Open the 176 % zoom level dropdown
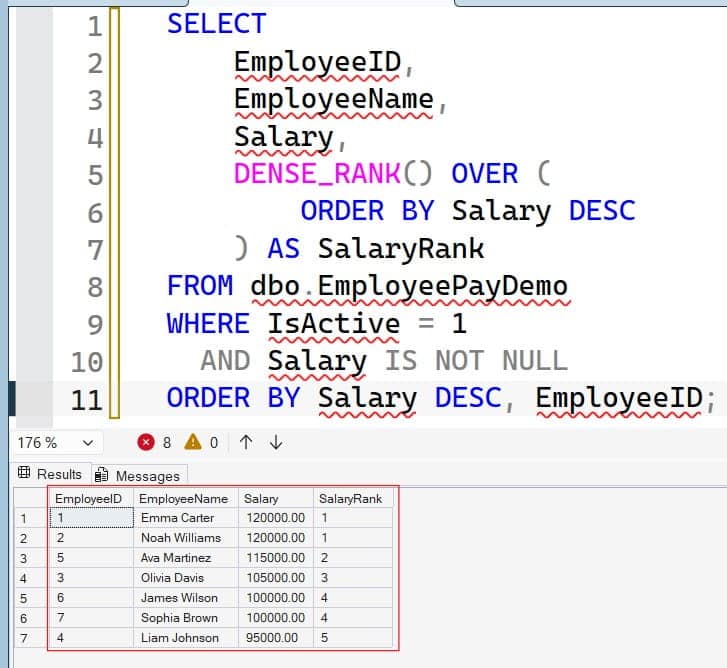The image size is (727, 668). pos(56,443)
